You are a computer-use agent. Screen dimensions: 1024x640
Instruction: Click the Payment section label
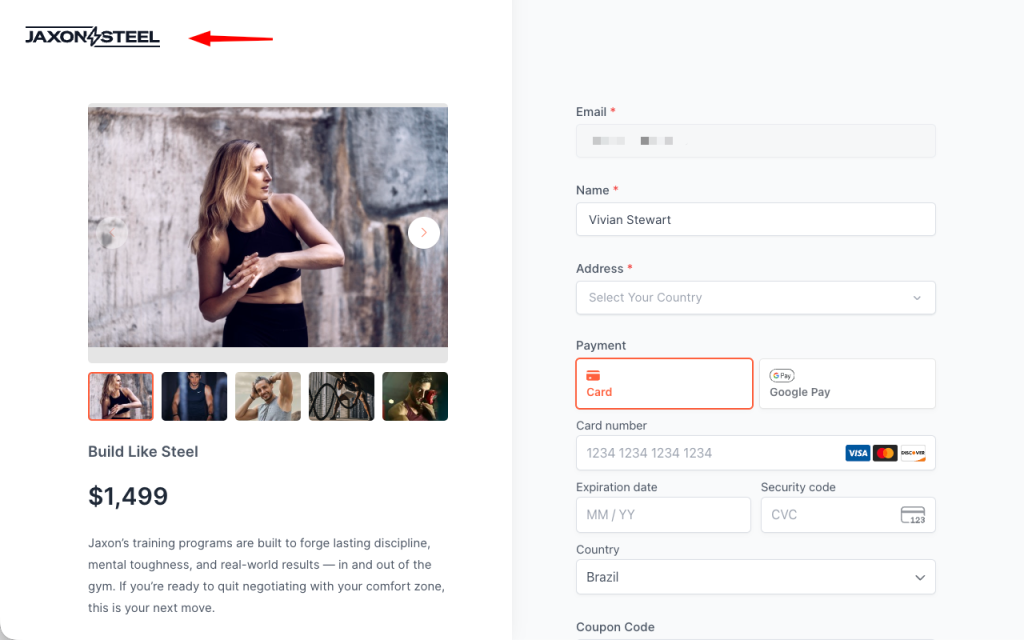[x=601, y=345]
